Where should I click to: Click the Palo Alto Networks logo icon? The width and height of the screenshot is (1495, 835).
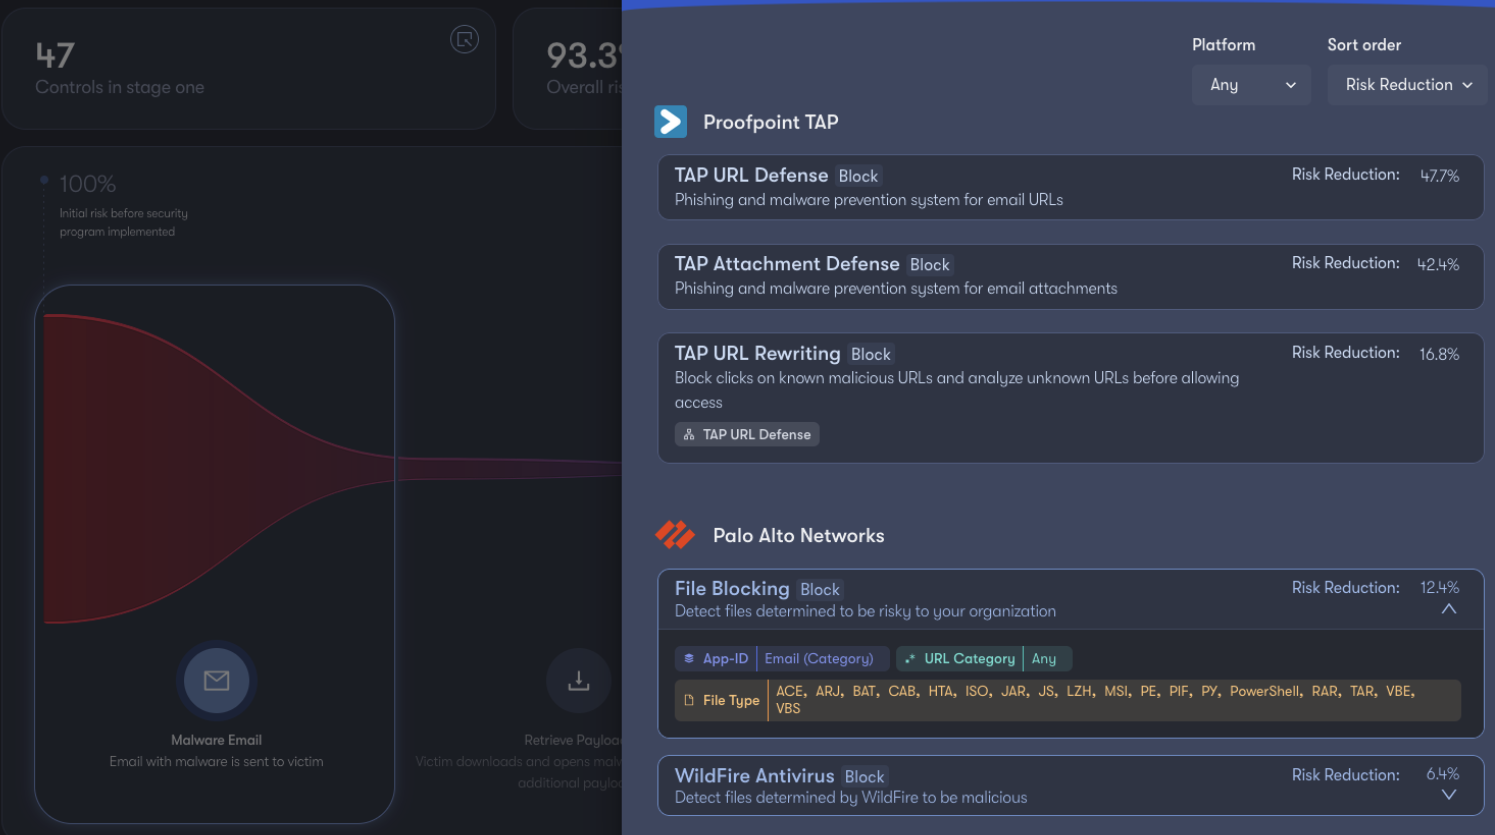pyautogui.click(x=675, y=535)
